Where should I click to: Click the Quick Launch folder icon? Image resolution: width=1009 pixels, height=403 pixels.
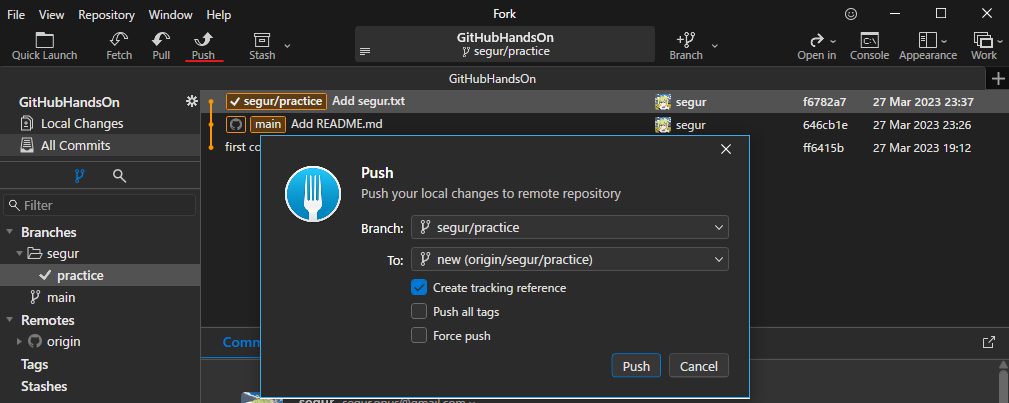point(44,40)
